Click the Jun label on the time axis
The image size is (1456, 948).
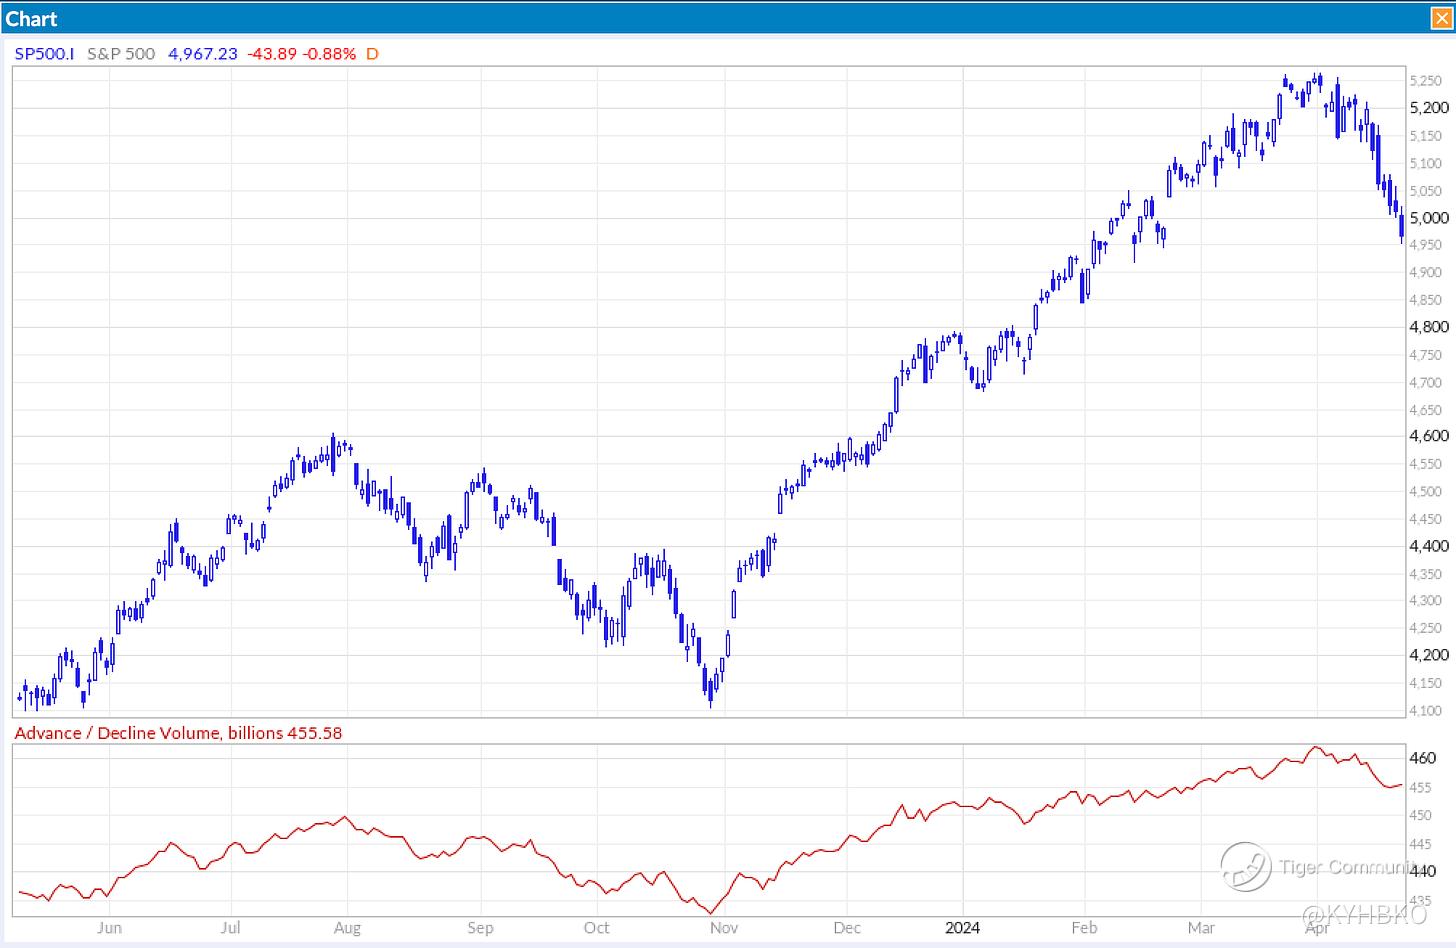[x=110, y=928]
